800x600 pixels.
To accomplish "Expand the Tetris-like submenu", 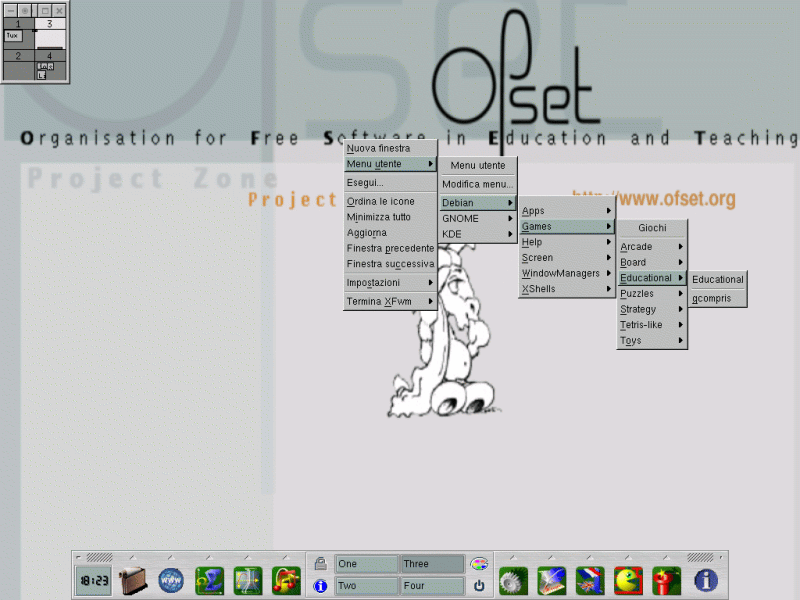I will click(652, 325).
